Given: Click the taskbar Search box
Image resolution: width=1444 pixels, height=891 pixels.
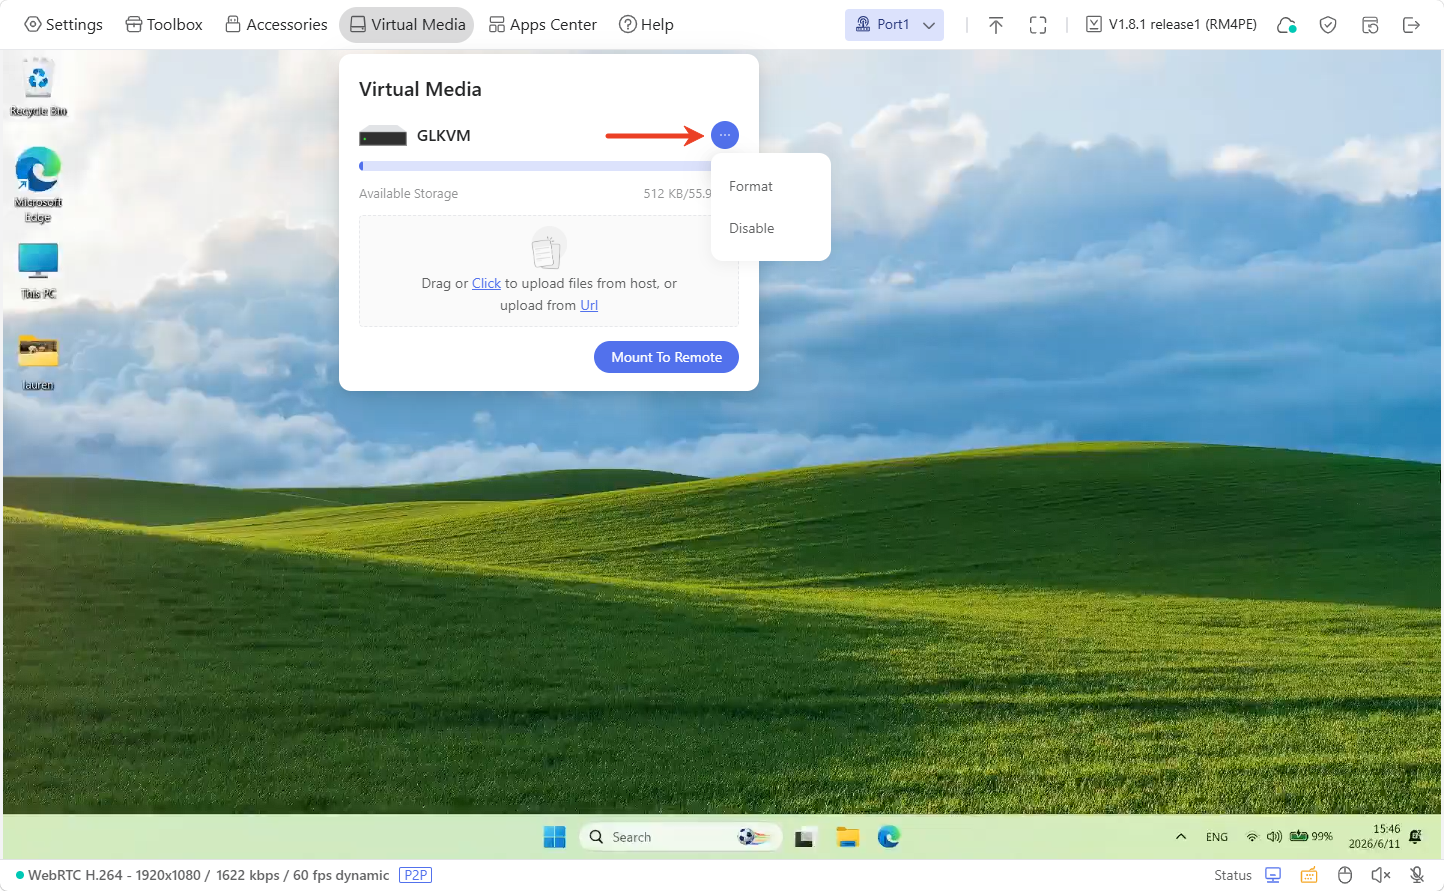Looking at the screenshot, I should tap(681, 837).
